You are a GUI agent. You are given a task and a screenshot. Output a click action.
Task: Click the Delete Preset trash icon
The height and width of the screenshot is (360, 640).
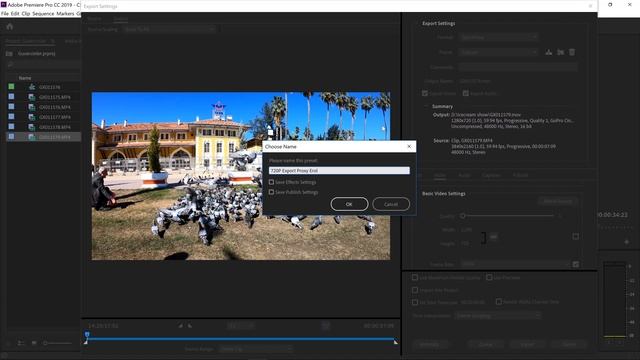pyautogui.click(x=572, y=52)
